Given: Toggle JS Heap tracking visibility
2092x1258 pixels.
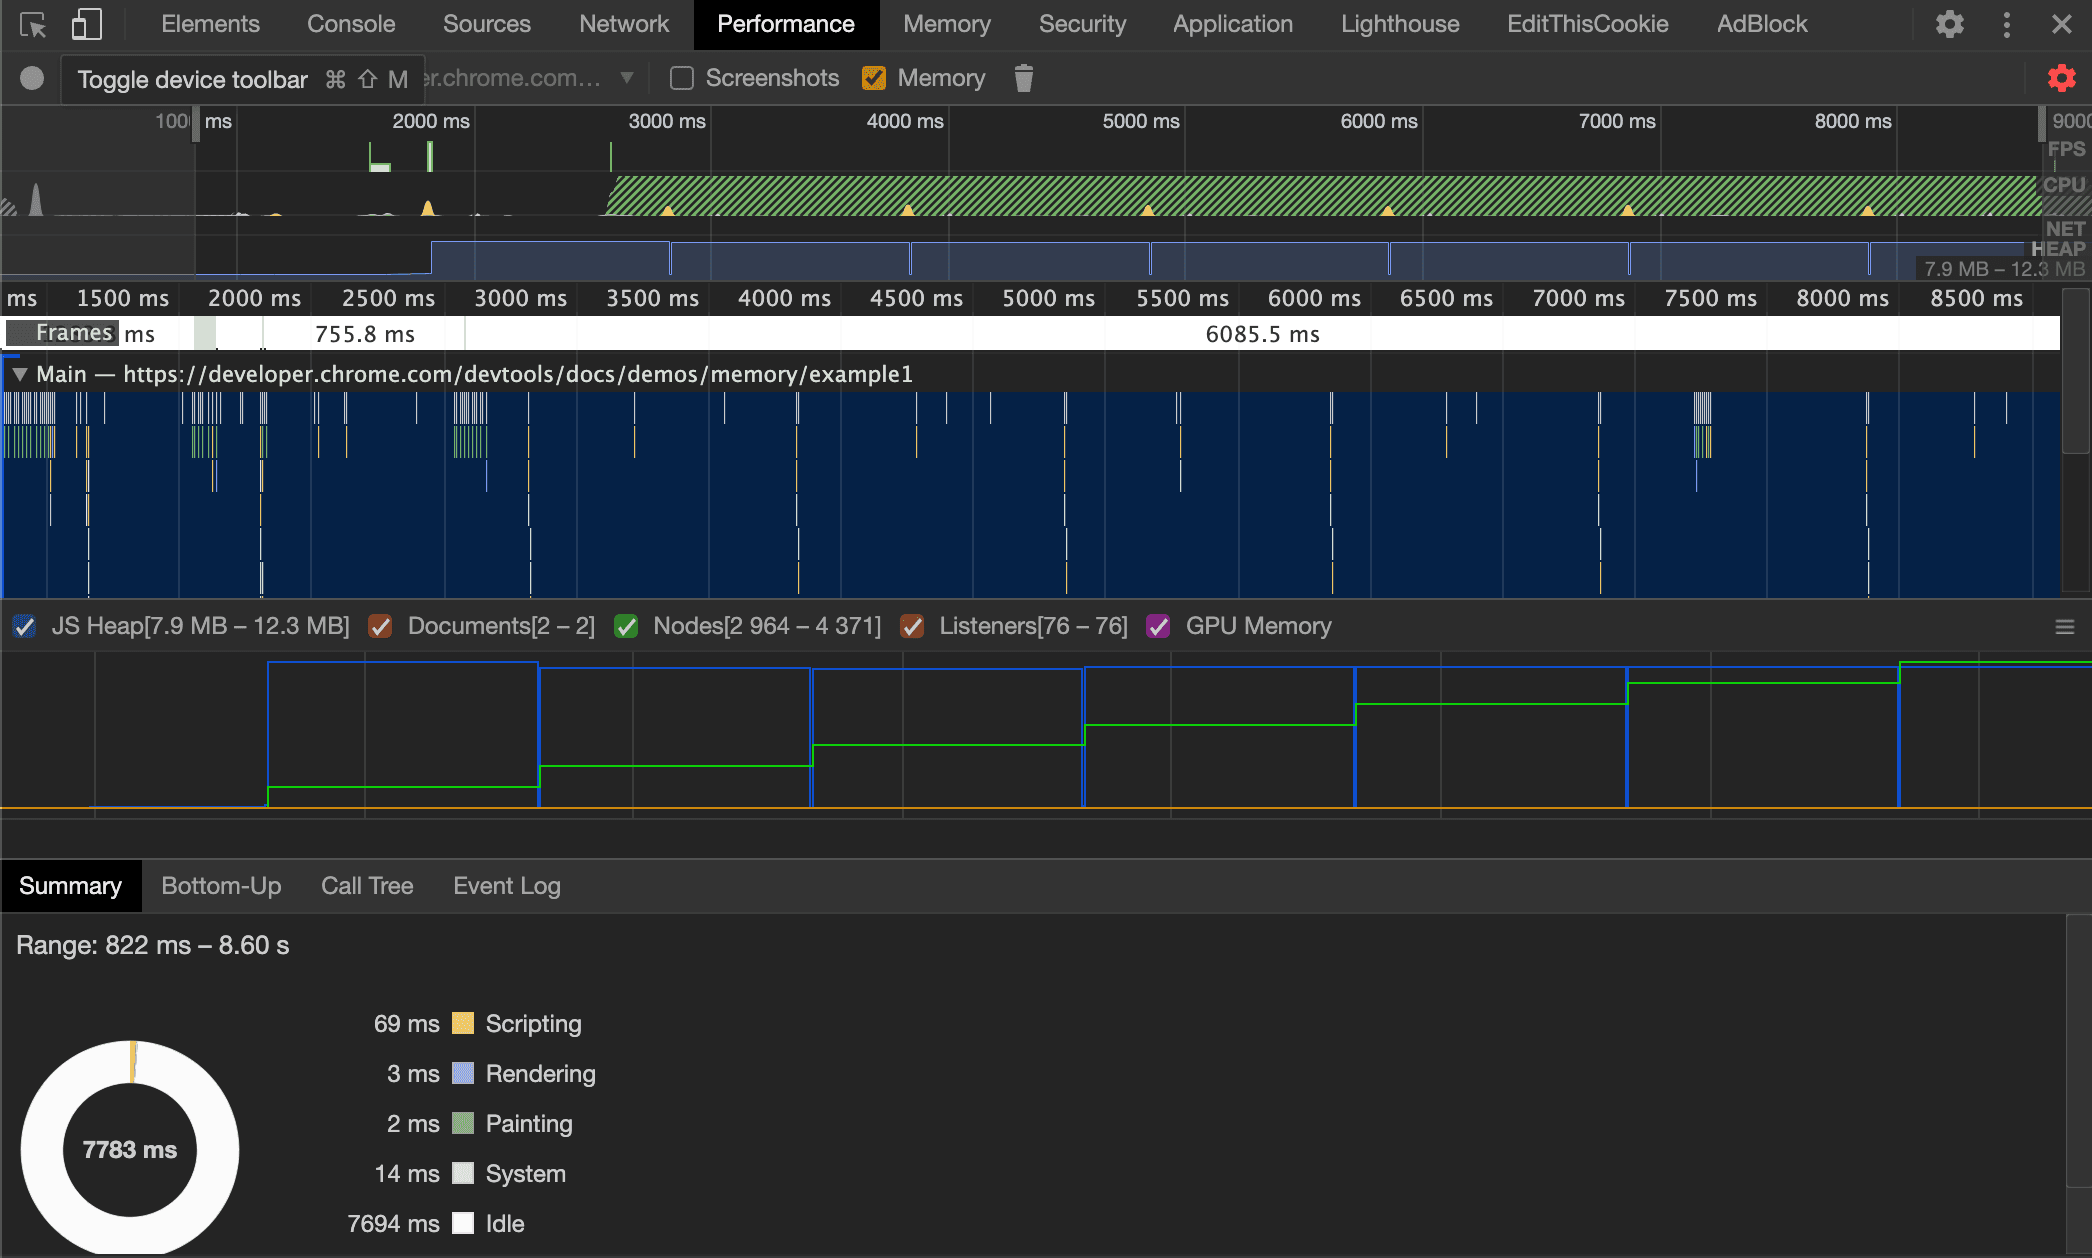Looking at the screenshot, I should pos(27,626).
